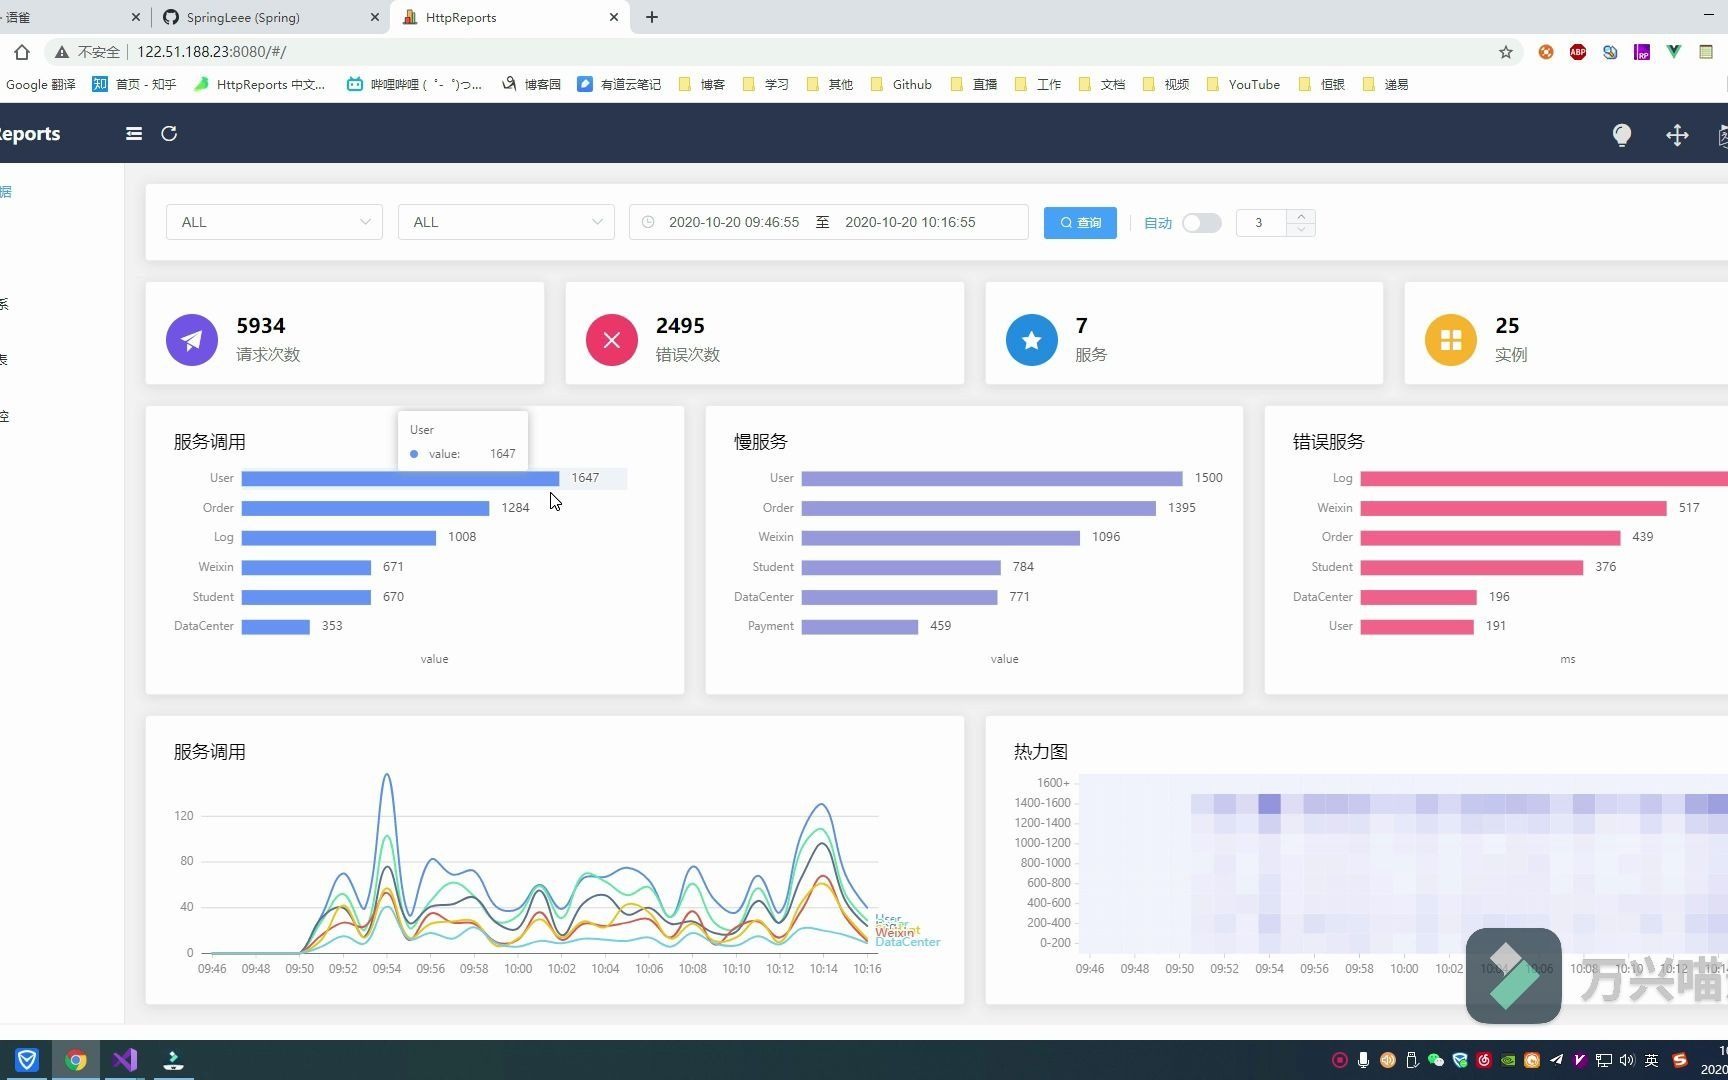1728x1080 pixels.
Task: Open the second ALL instance dropdown
Action: pos(506,222)
